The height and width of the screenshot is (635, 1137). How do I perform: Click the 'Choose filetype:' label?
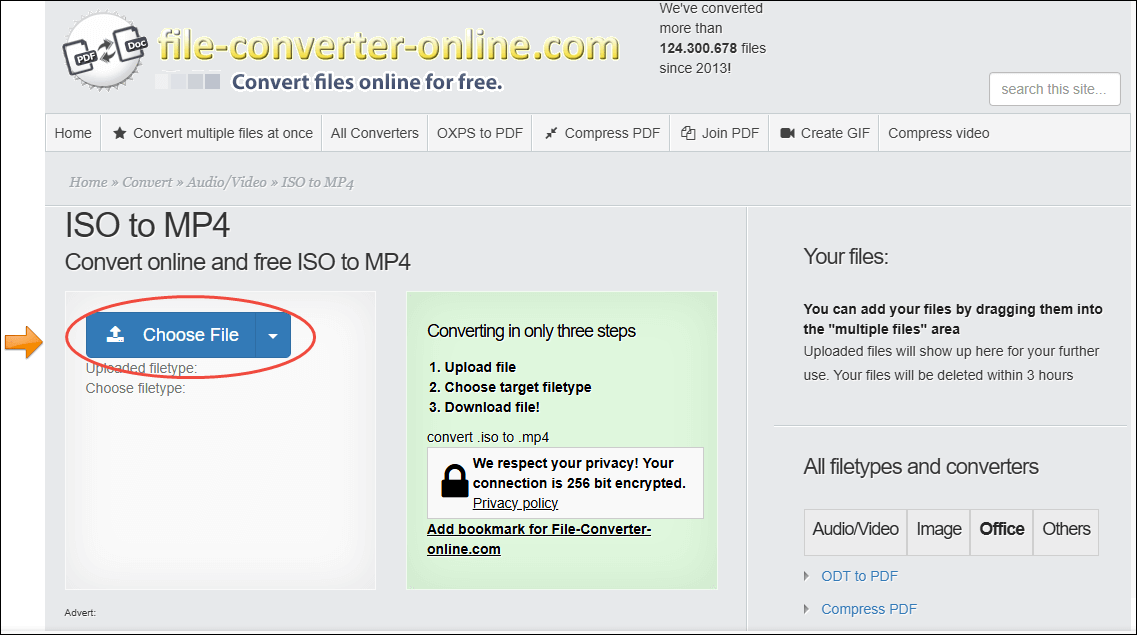(136, 389)
